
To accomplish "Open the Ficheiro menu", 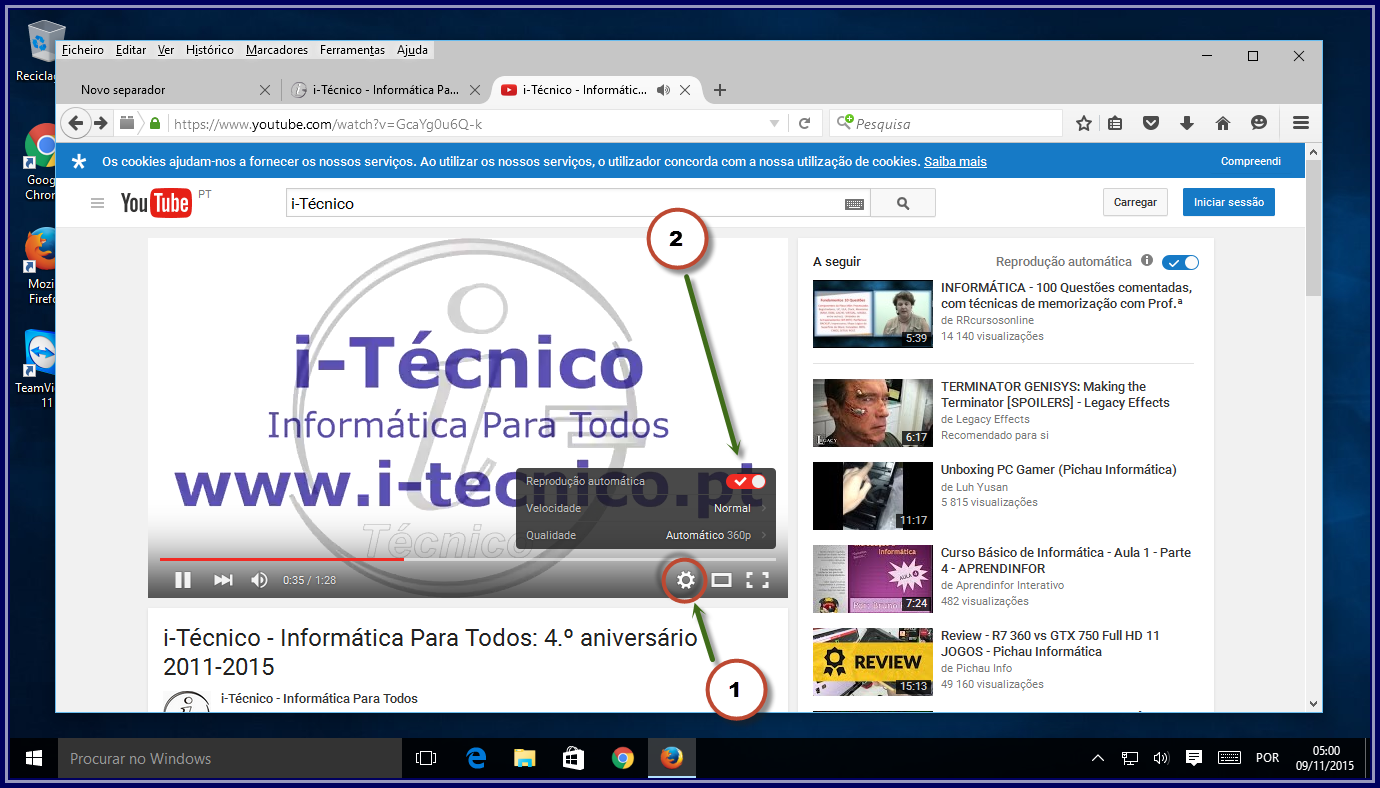I will point(83,50).
